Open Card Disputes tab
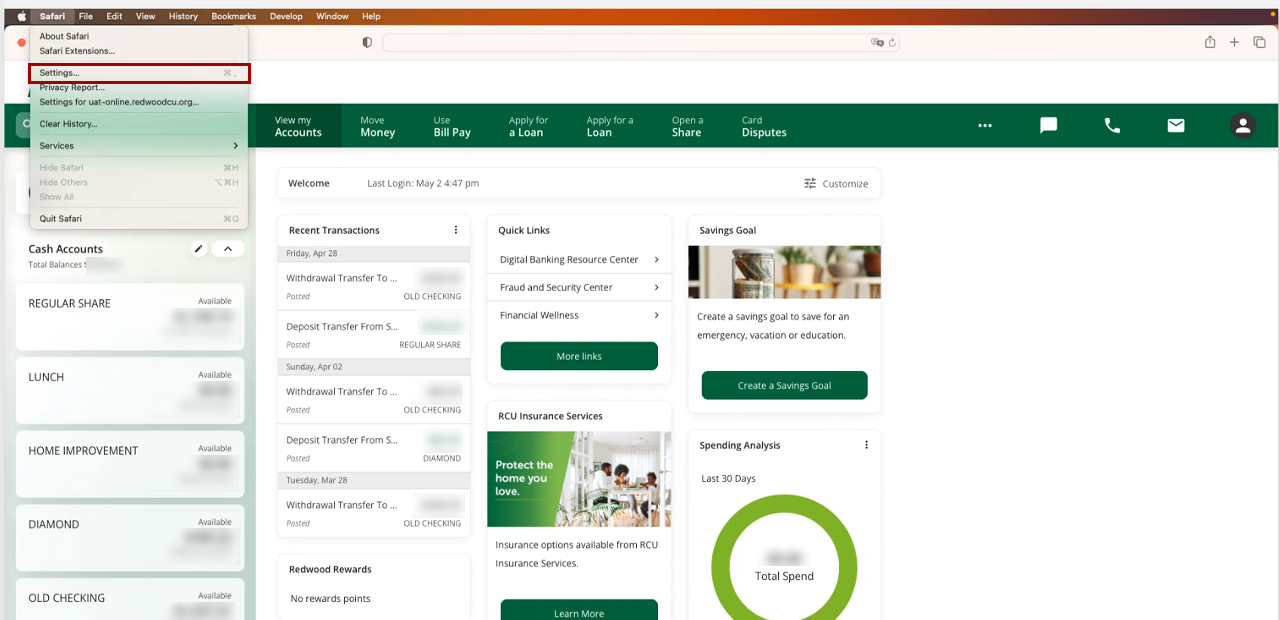The width and height of the screenshot is (1280, 620). tap(764, 126)
